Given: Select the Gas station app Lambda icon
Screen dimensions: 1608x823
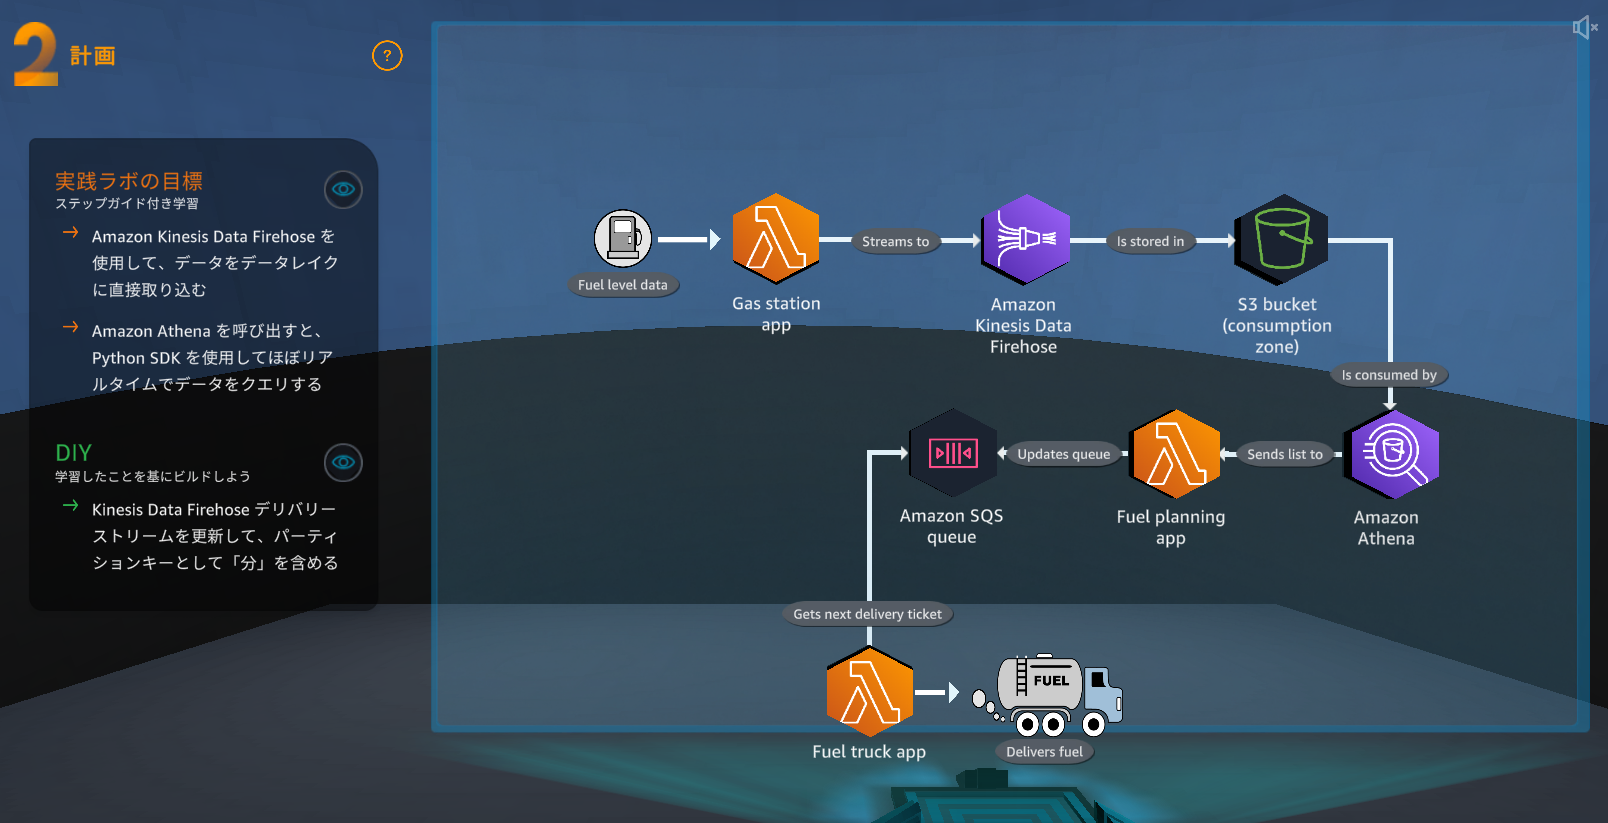Looking at the screenshot, I should (776, 239).
